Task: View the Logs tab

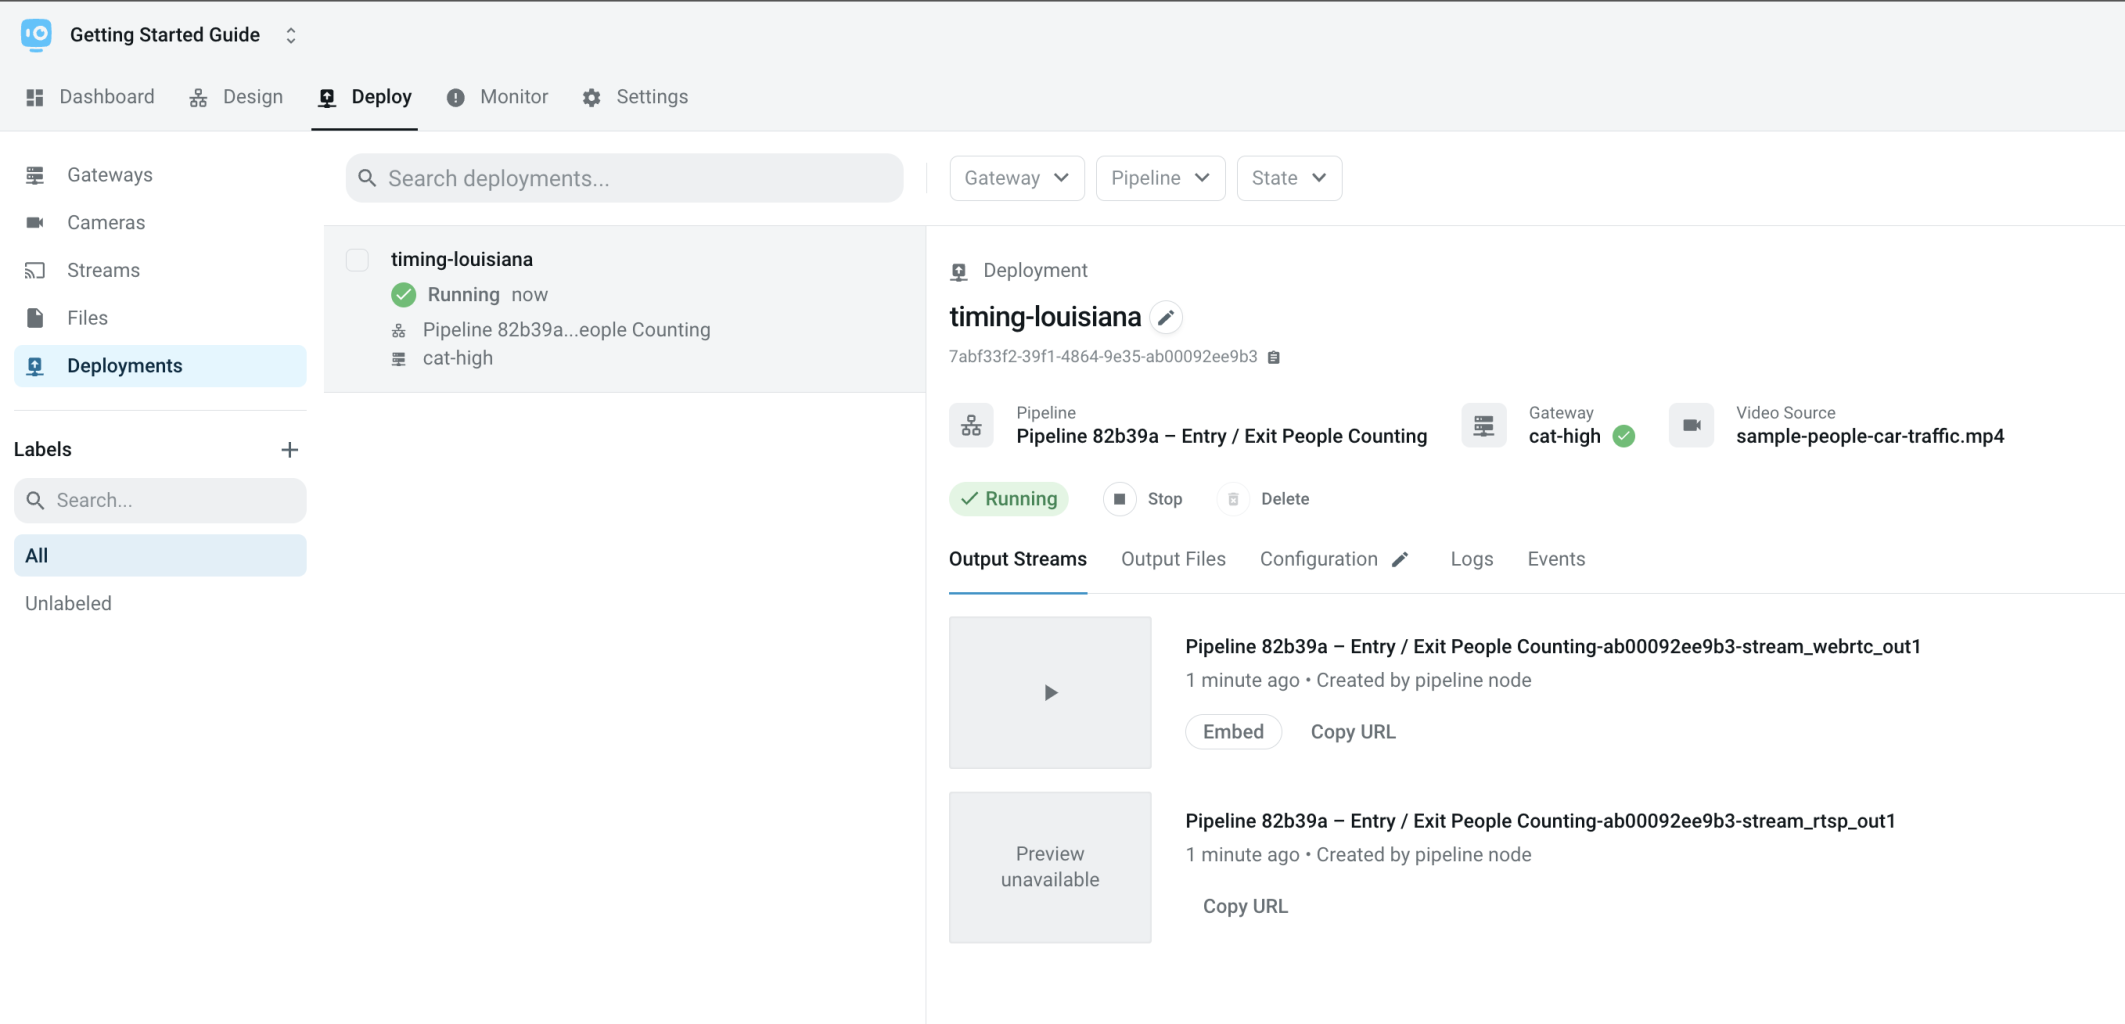Action: tap(1471, 559)
